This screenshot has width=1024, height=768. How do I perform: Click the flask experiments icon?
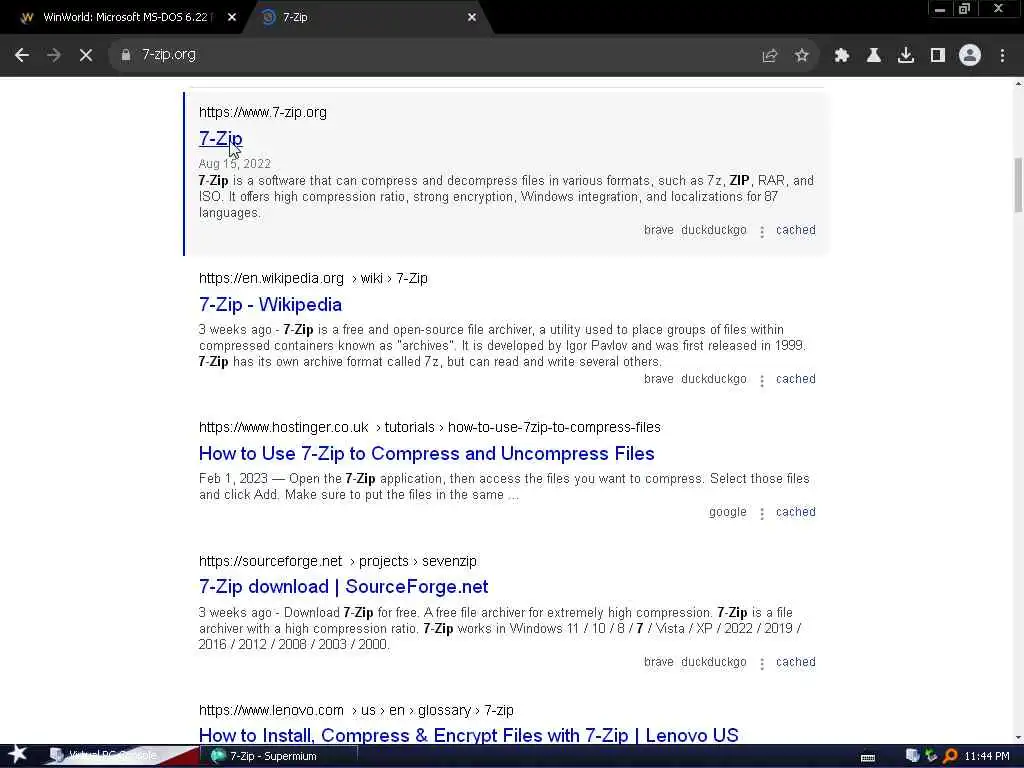click(x=874, y=56)
